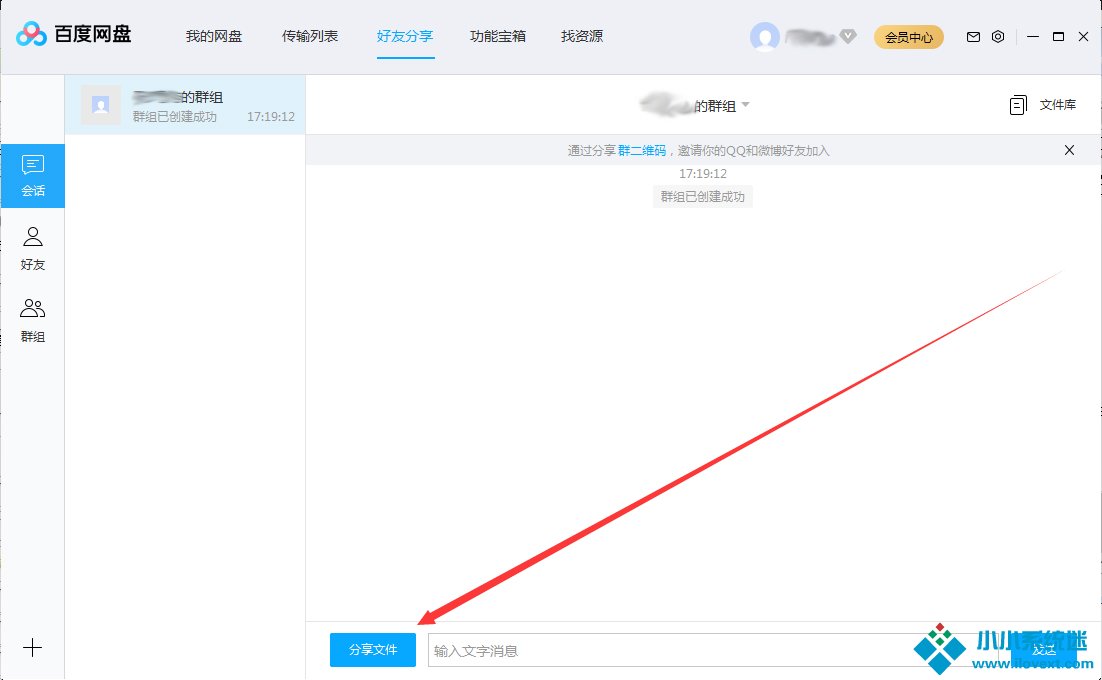Open the 文件库 file library icon

(x=1018, y=105)
